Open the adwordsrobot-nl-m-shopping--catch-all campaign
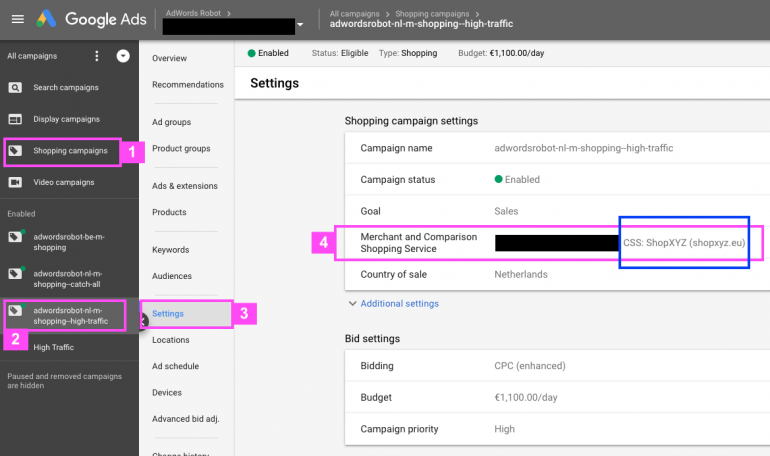 pyautogui.click(x=69, y=279)
